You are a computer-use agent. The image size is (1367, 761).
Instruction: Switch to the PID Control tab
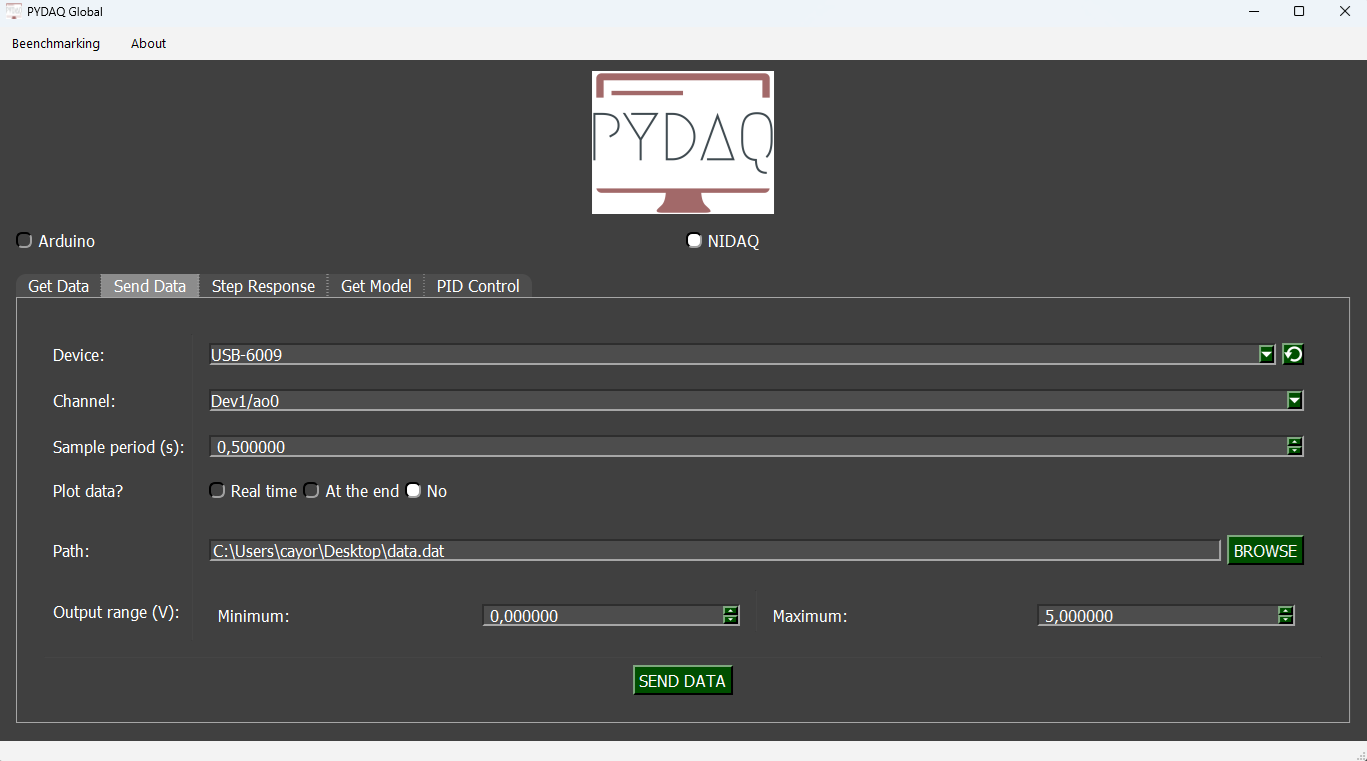(478, 286)
